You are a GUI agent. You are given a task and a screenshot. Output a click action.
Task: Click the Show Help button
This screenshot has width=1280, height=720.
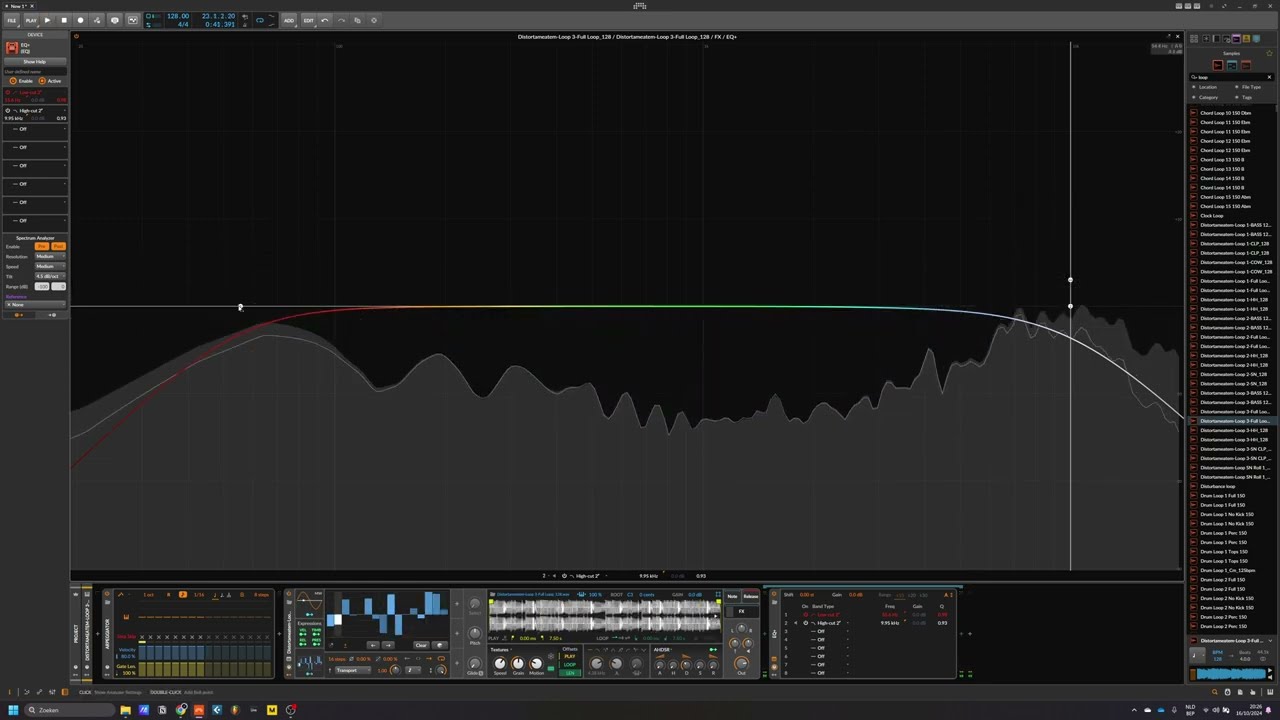pyautogui.click(x=35, y=62)
